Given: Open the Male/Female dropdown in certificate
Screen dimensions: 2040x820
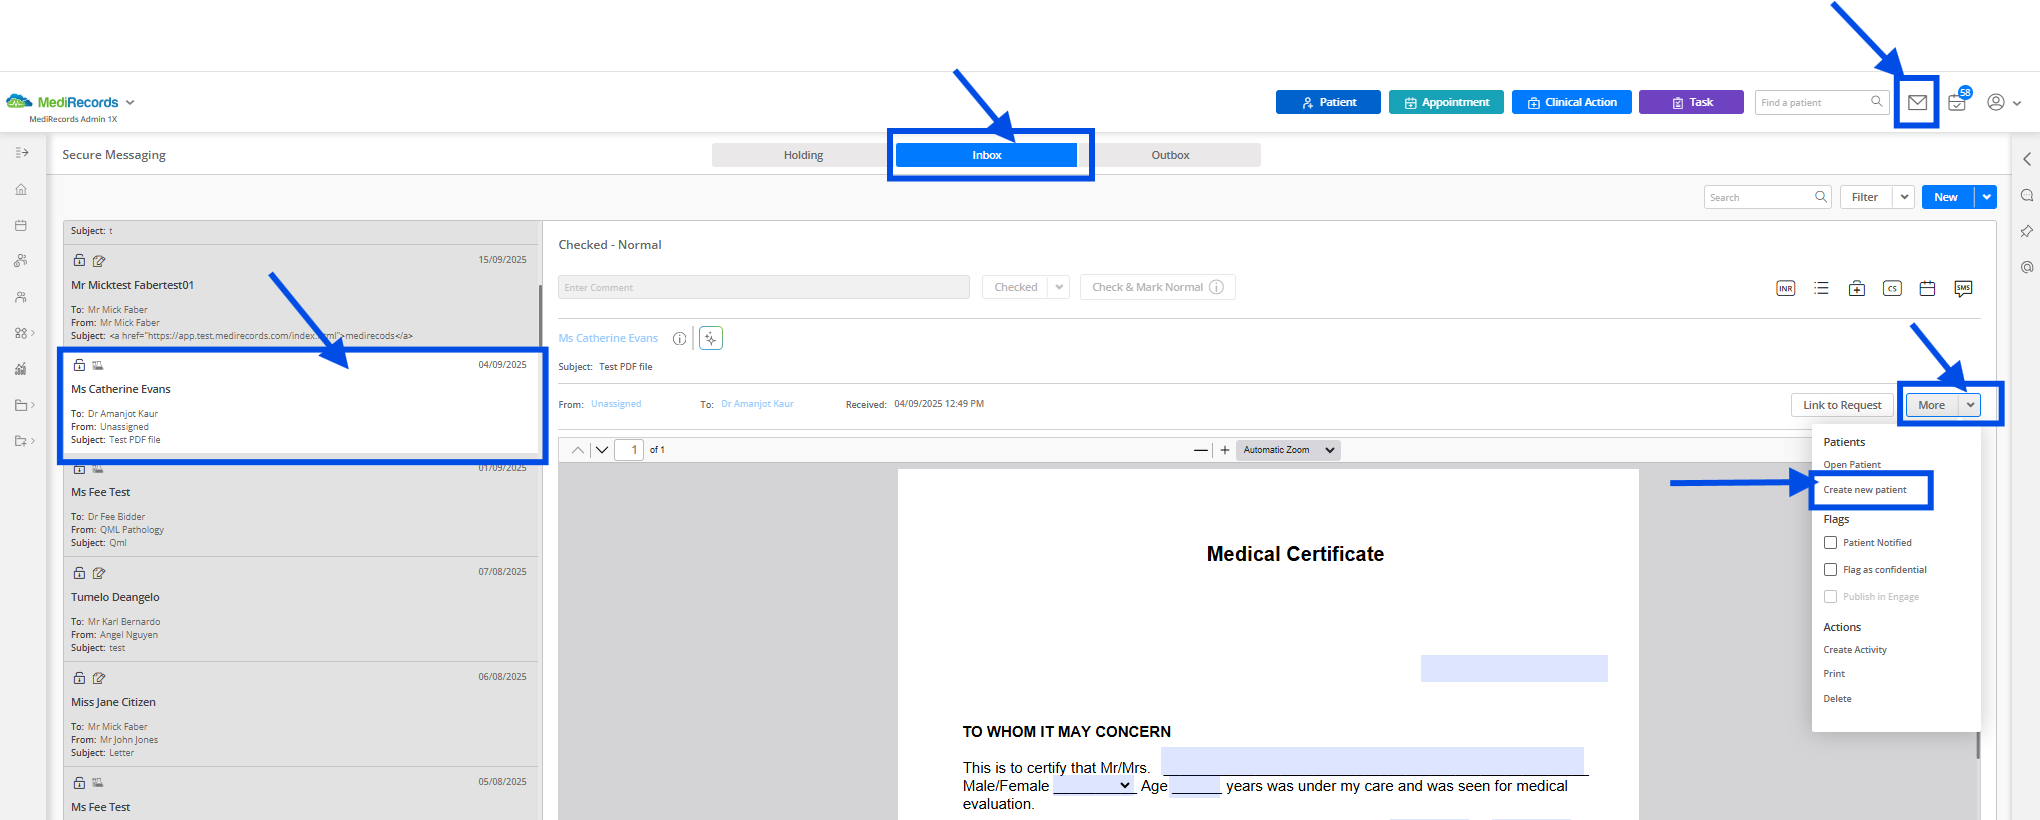Looking at the screenshot, I should tap(1094, 786).
